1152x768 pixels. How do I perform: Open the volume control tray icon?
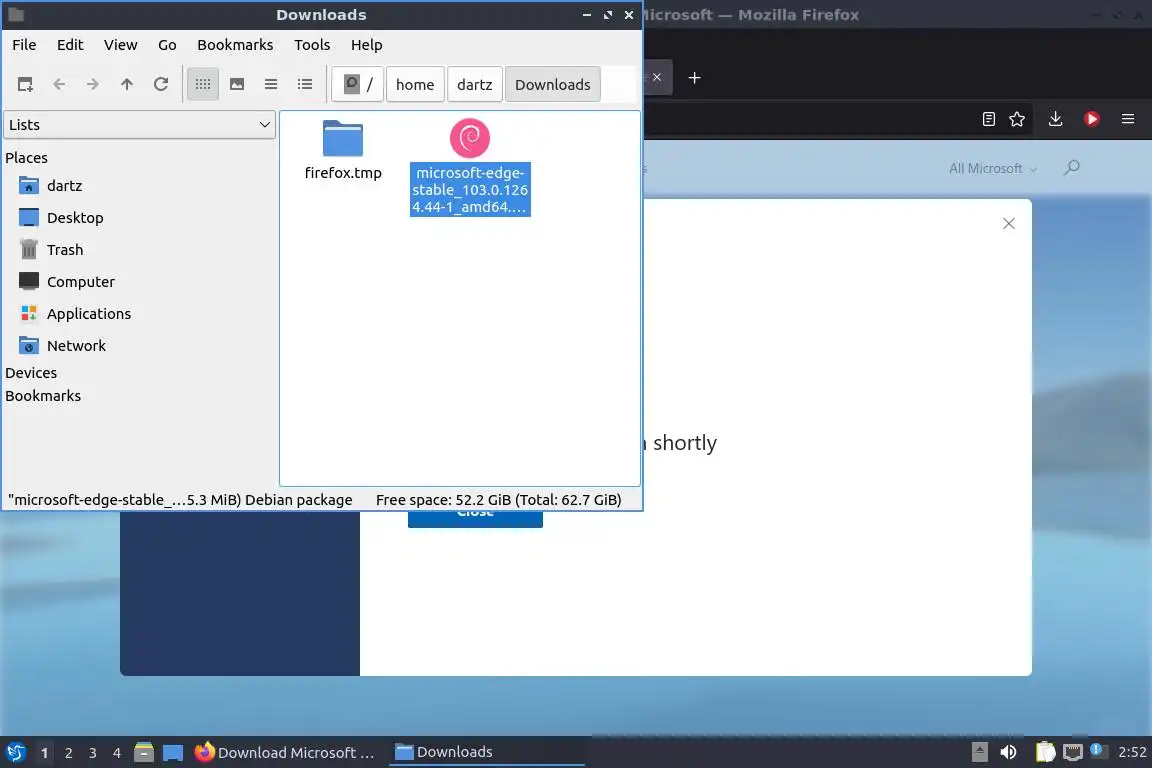click(x=1009, y=753)
